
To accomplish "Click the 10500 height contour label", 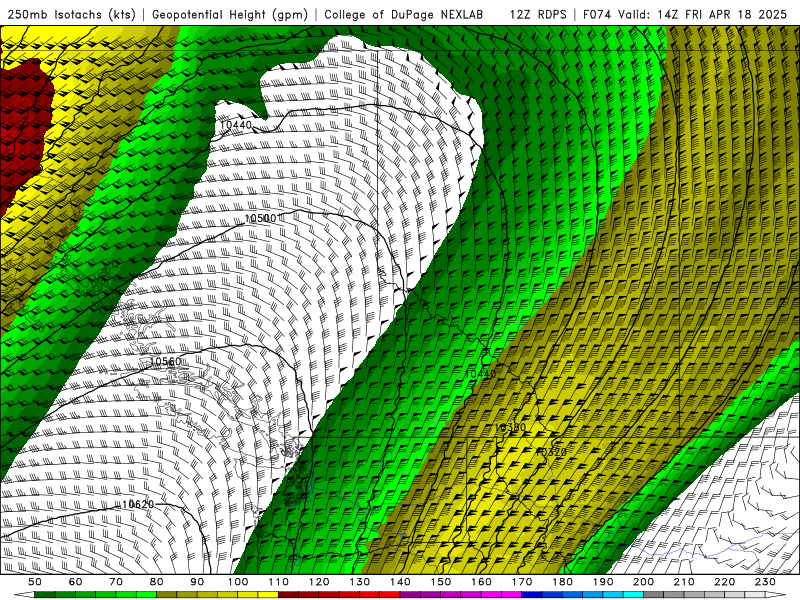I will [260, 218].
